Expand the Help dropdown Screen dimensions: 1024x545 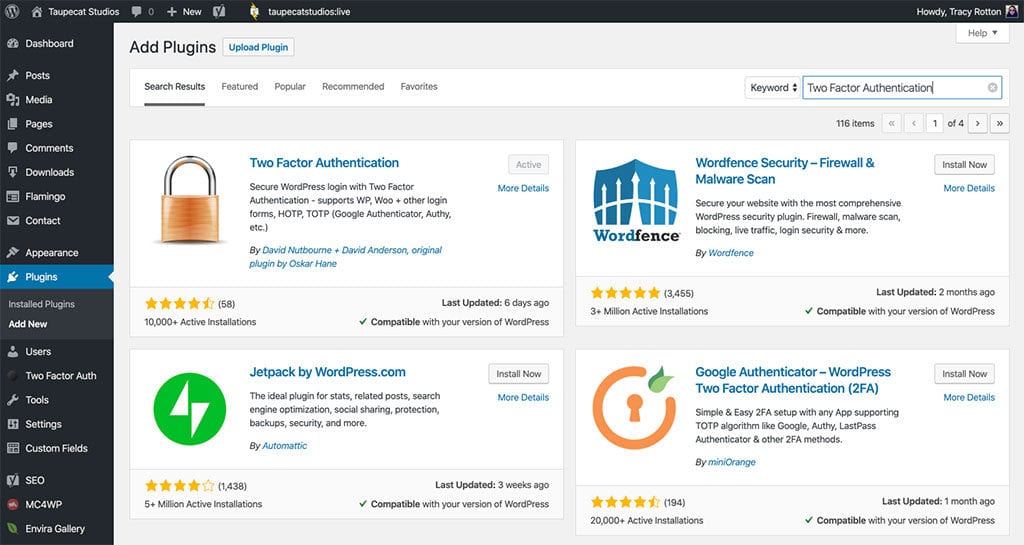coord(982,33)
